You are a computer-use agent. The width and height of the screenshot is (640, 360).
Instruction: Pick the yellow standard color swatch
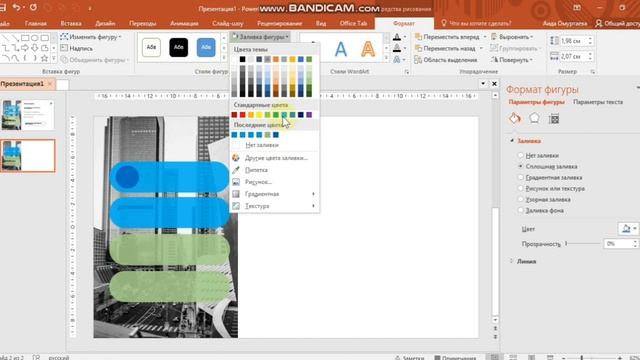pyautogui.click(x=259, y=115)
